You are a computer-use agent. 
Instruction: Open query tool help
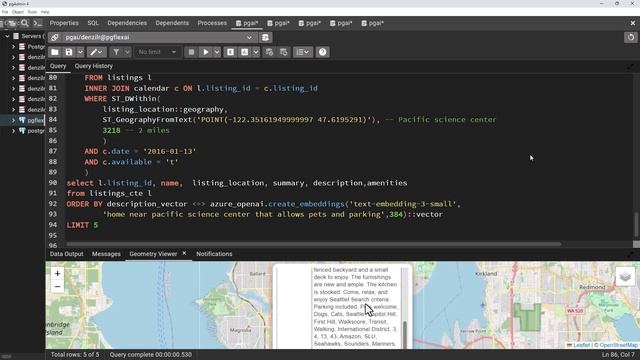tap(322, 52)
